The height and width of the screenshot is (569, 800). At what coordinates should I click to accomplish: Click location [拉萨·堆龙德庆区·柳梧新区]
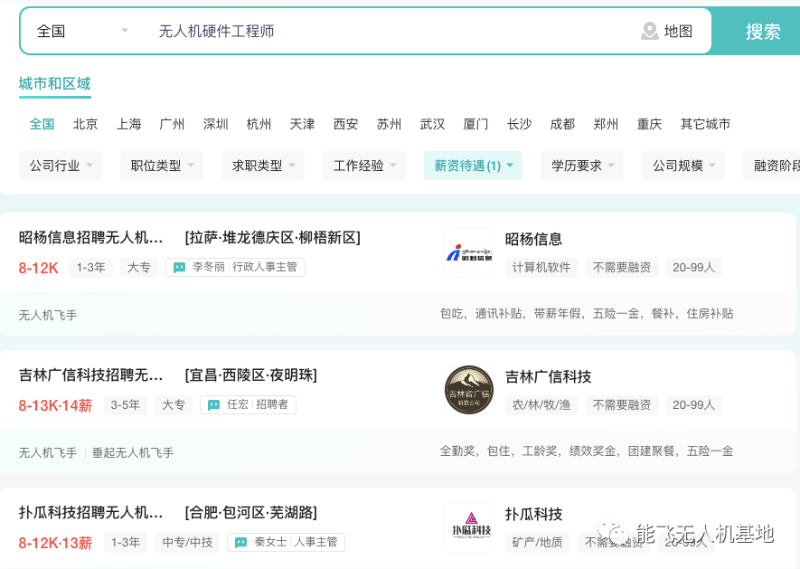272,238
